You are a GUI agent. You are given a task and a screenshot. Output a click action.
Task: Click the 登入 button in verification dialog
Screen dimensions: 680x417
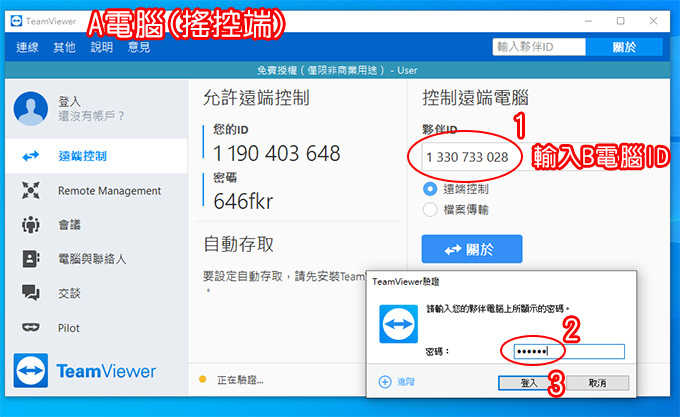[x=530, y=383]
